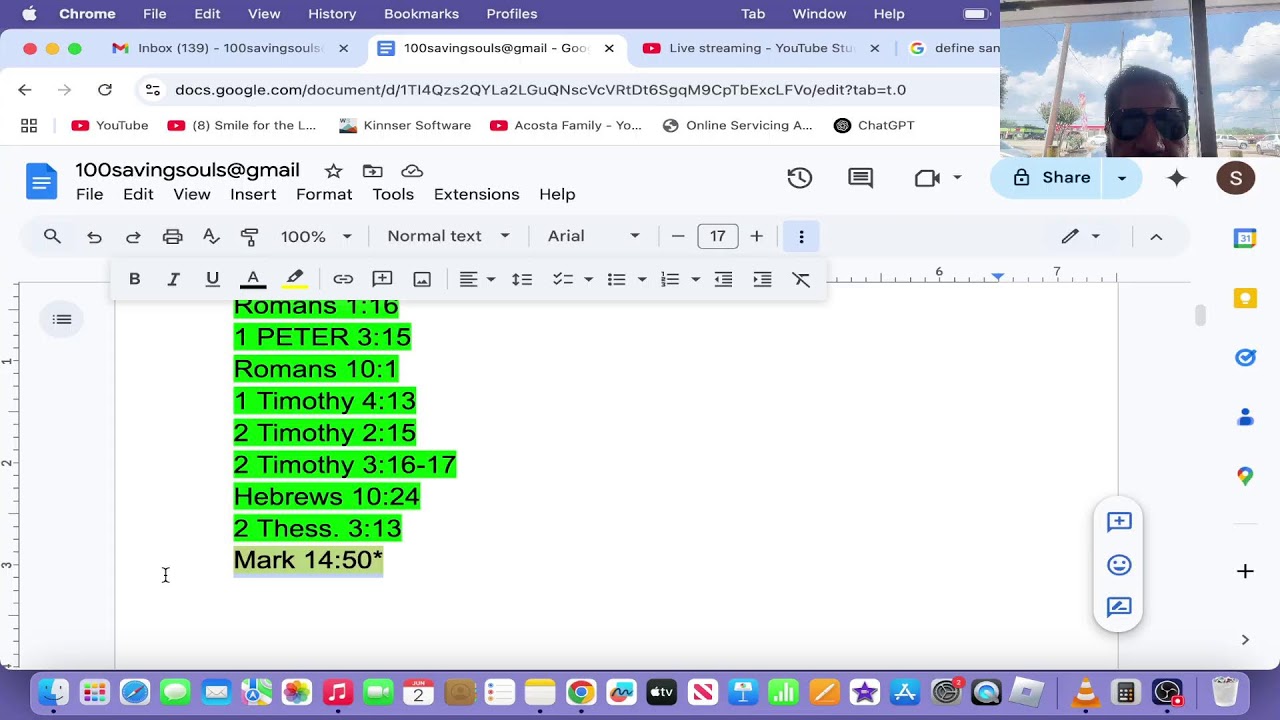Start a video call

click(x=927, y=178)
